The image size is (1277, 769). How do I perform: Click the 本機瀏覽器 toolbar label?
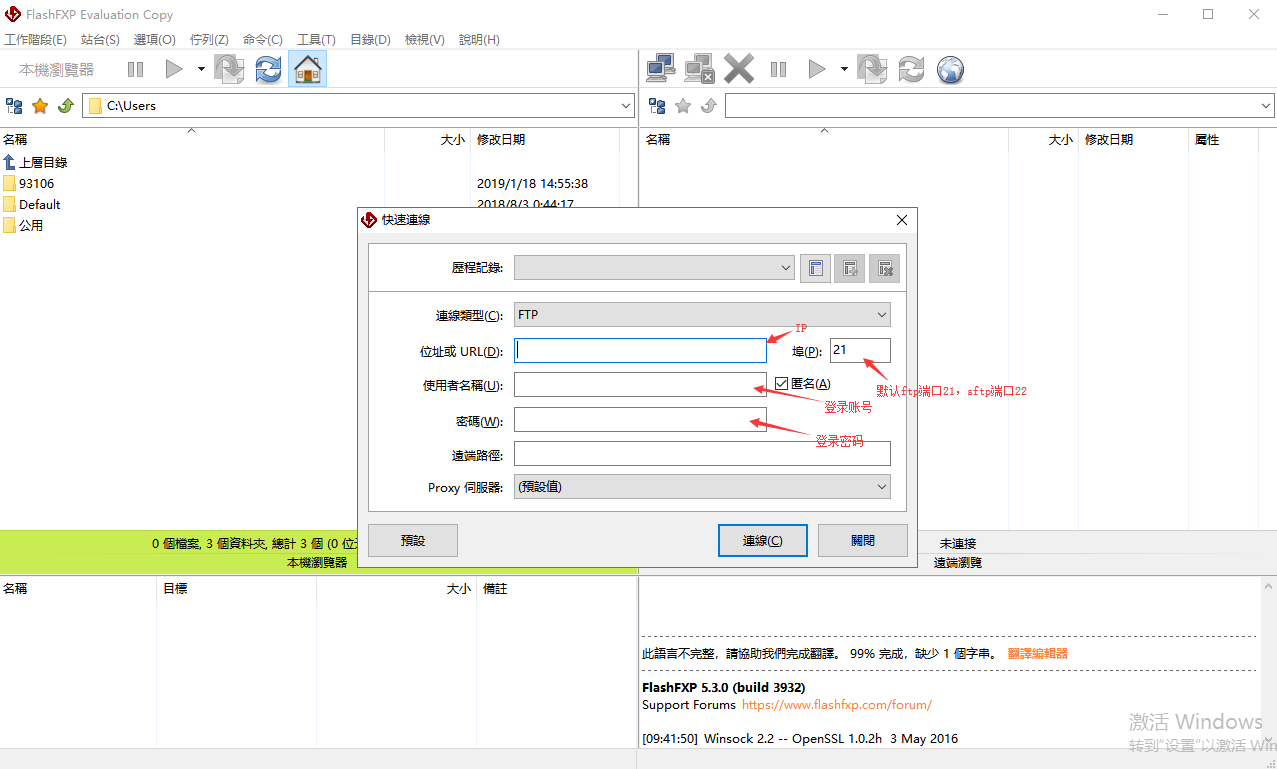57,69
